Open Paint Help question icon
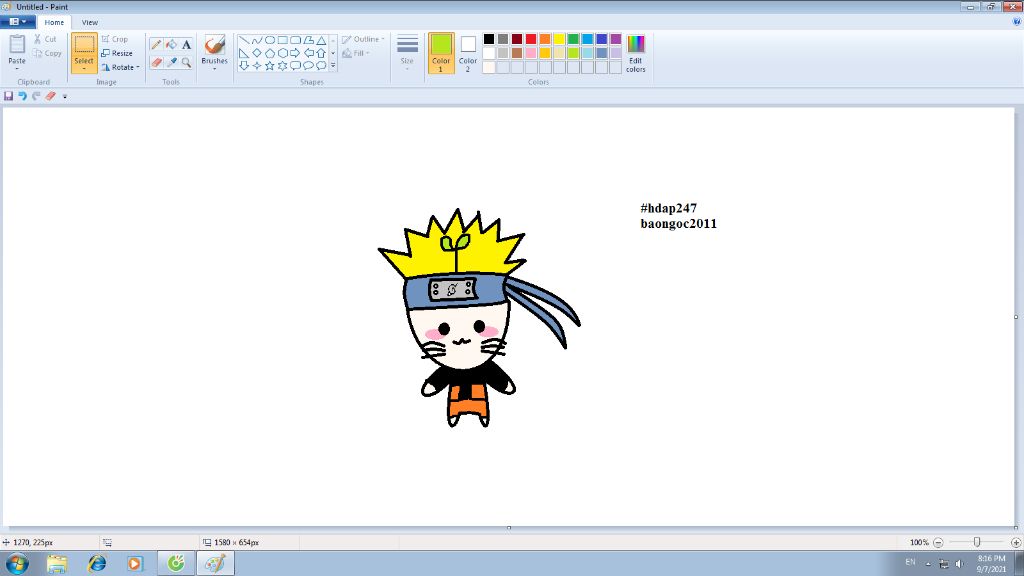This screenshot has height=576, width=1024. (1016, 22)
